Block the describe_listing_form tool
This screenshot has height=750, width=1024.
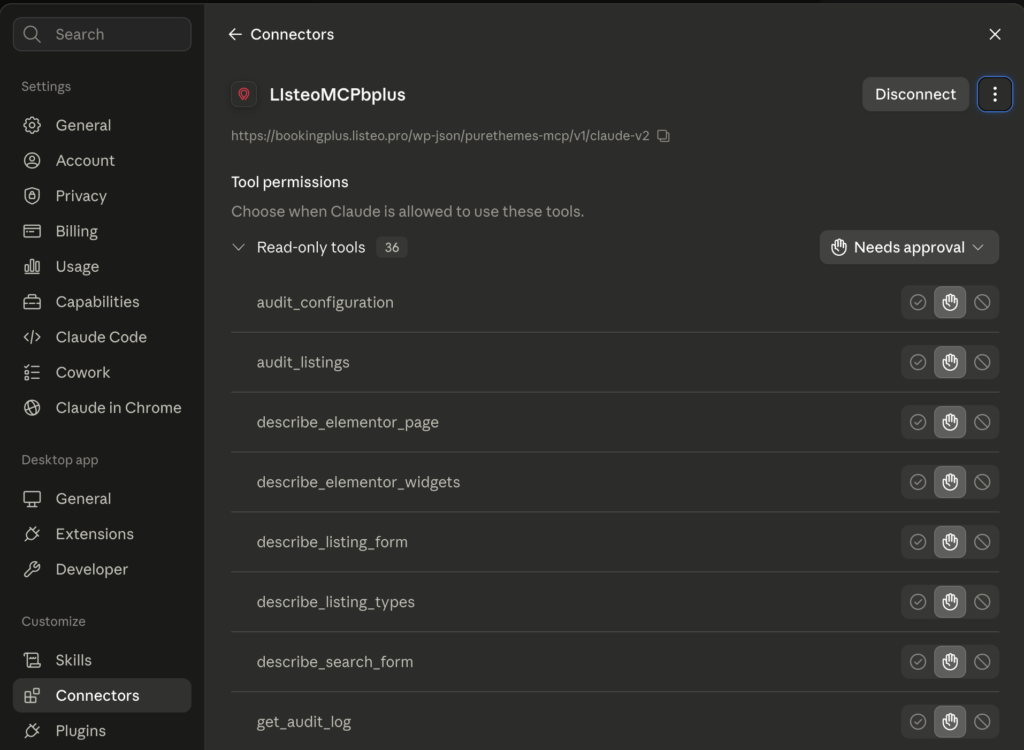[982, 542]
